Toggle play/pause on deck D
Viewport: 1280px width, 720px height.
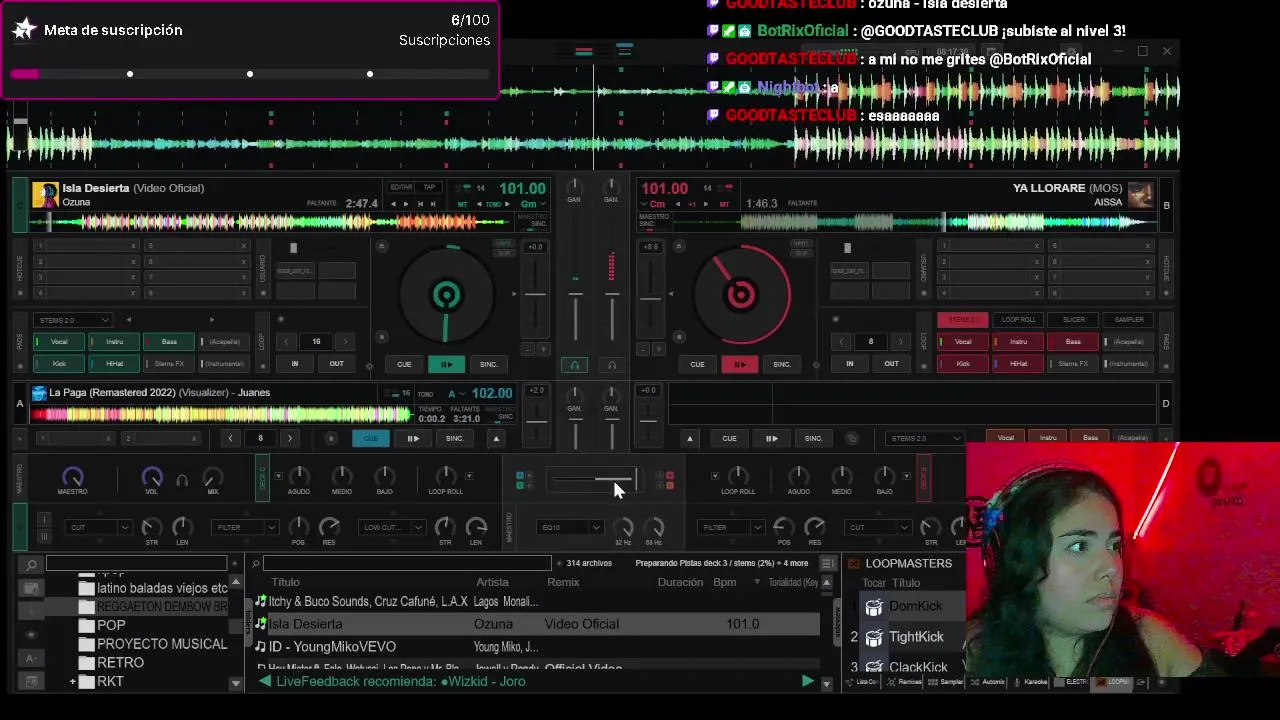(x=771, y=438)
